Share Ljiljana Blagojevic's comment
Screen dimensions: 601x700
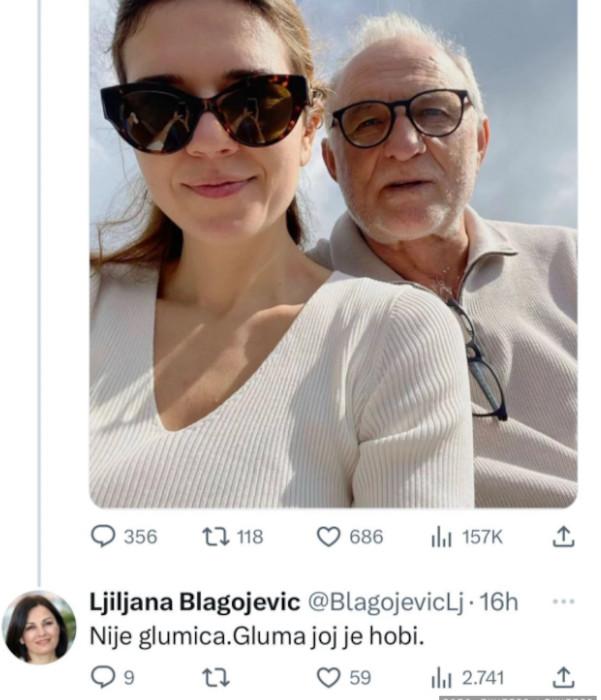(x=563, y=677)
